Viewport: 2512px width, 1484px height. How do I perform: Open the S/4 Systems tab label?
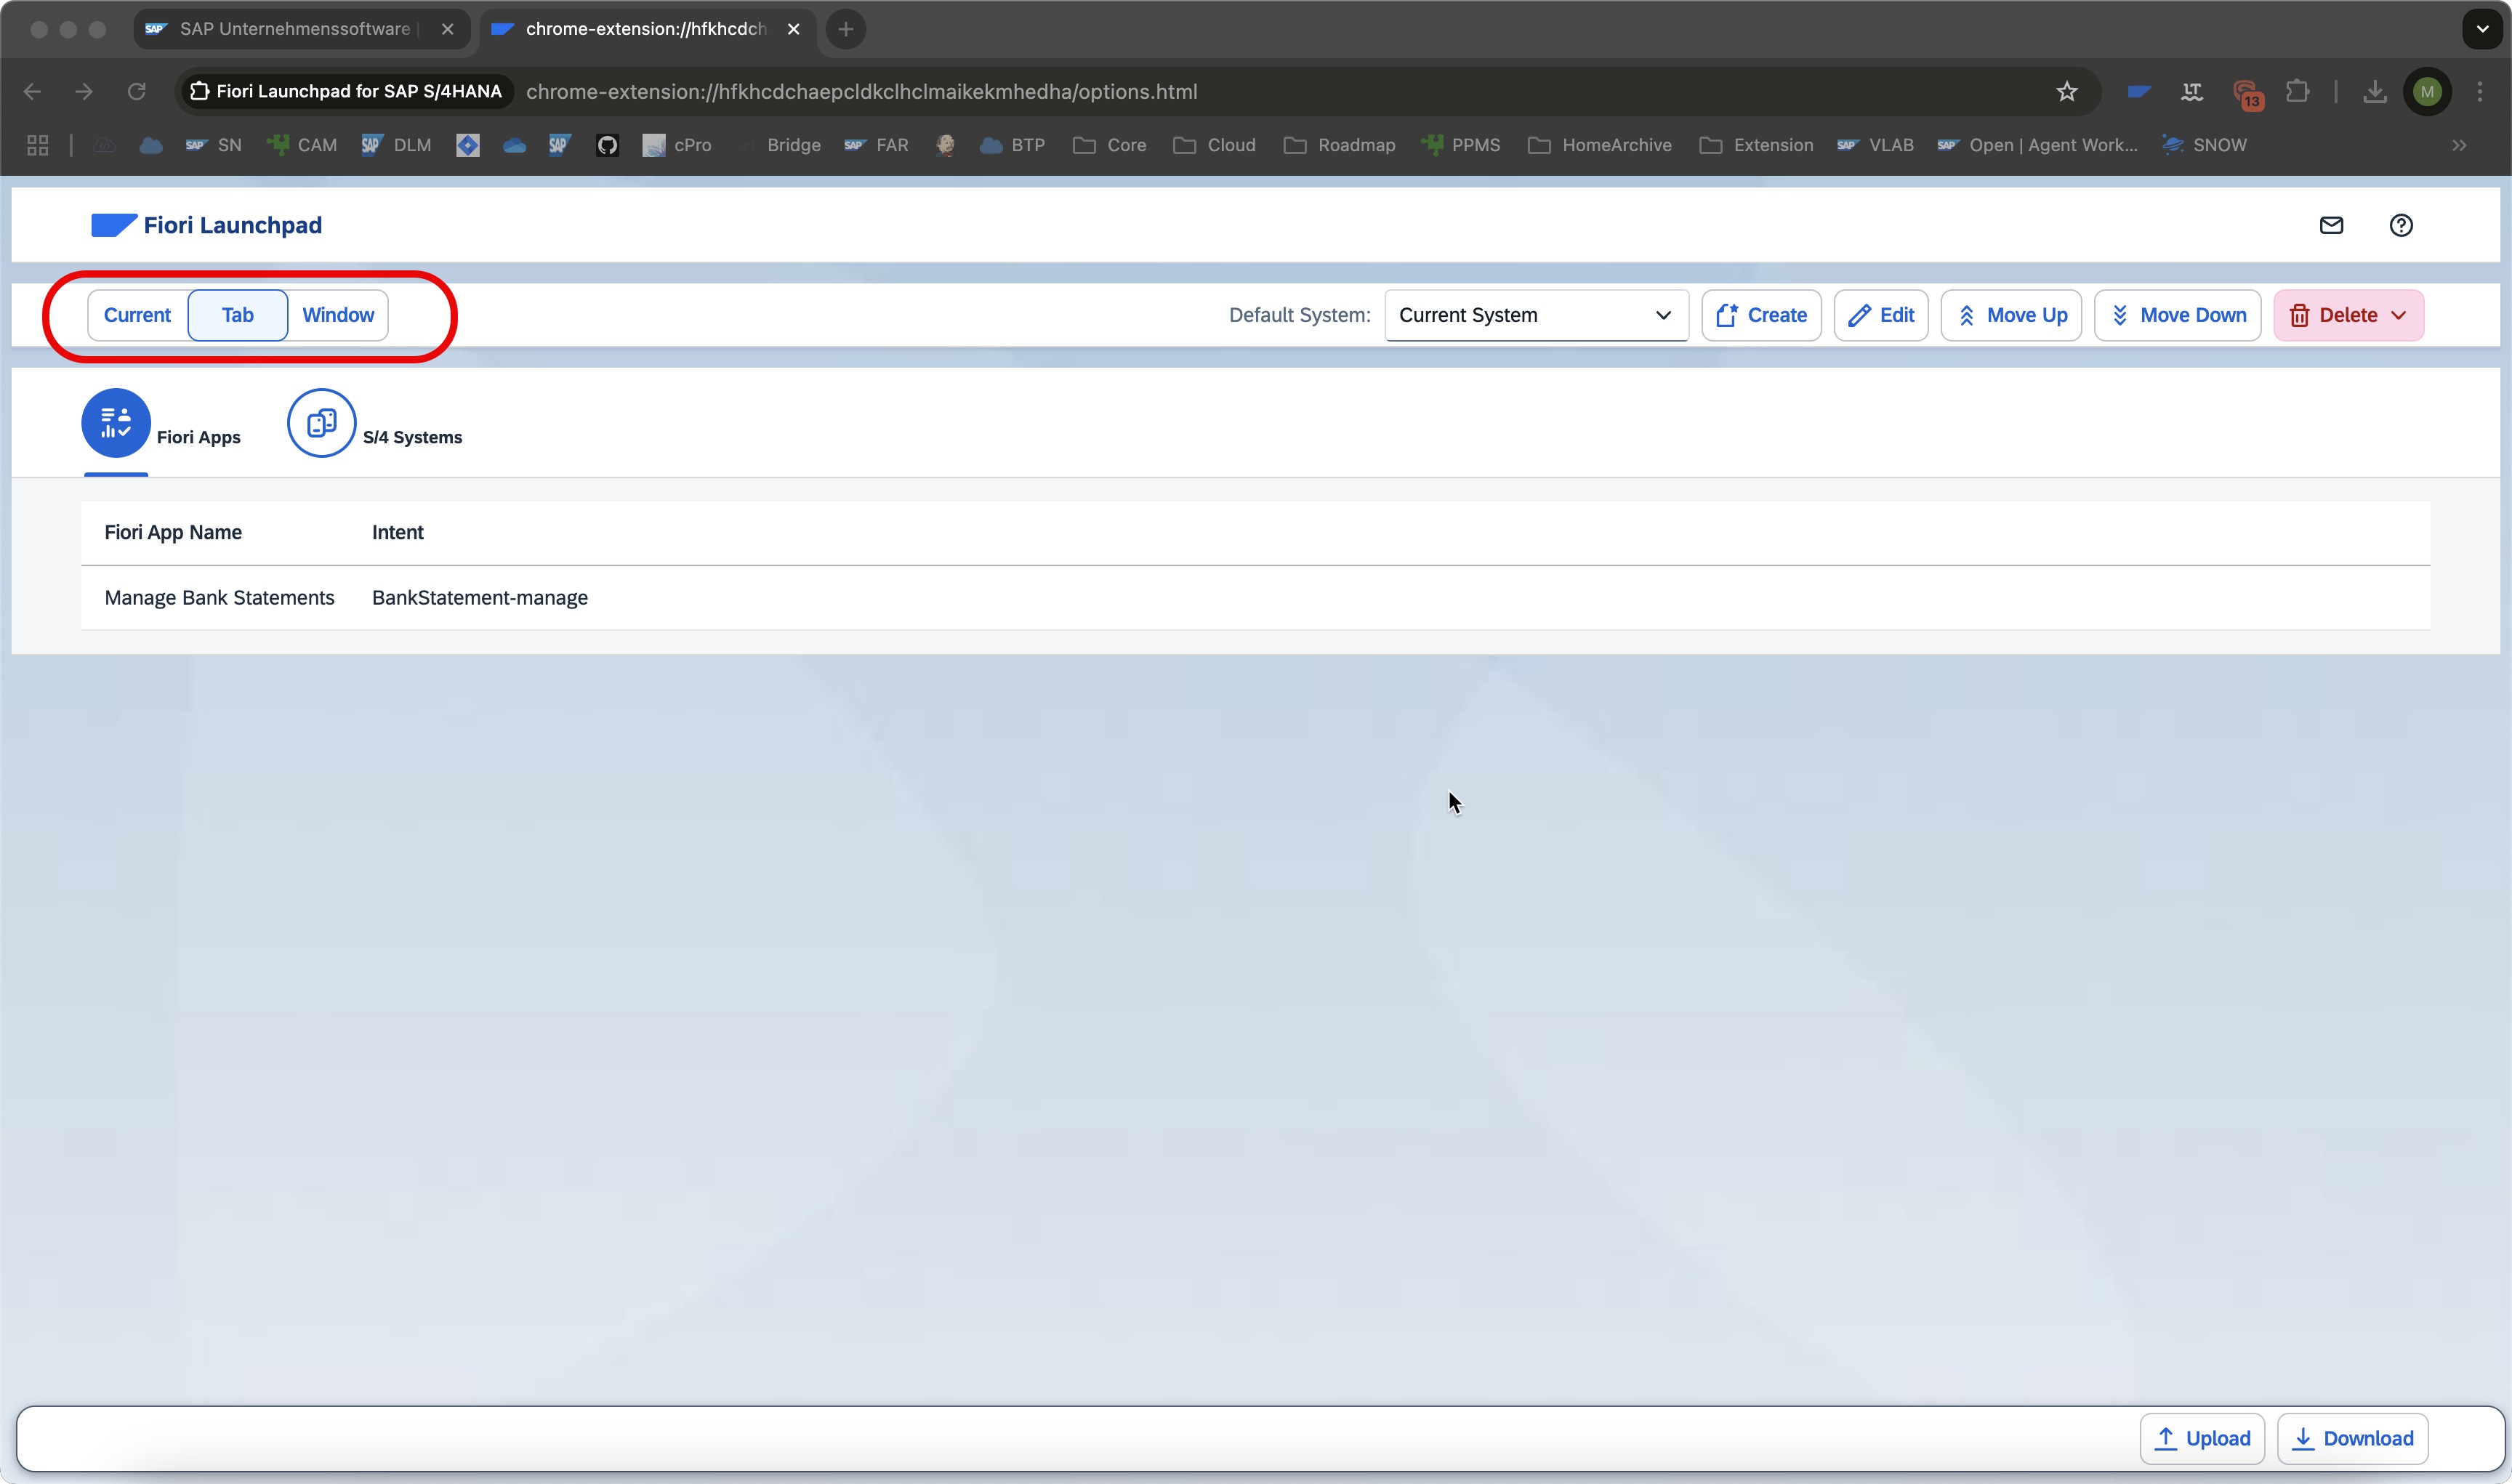tap(412, 437)
